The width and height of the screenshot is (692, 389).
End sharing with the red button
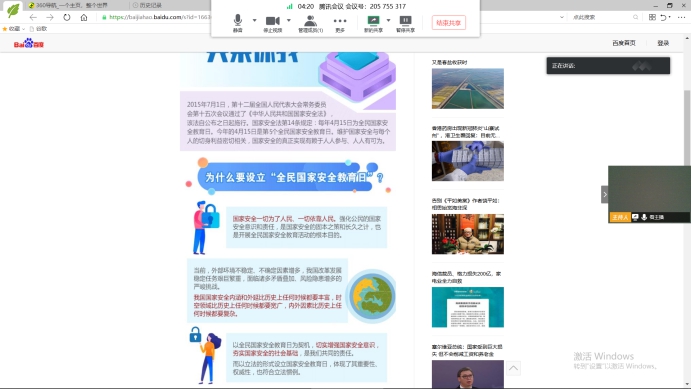[x=448, y=23]
